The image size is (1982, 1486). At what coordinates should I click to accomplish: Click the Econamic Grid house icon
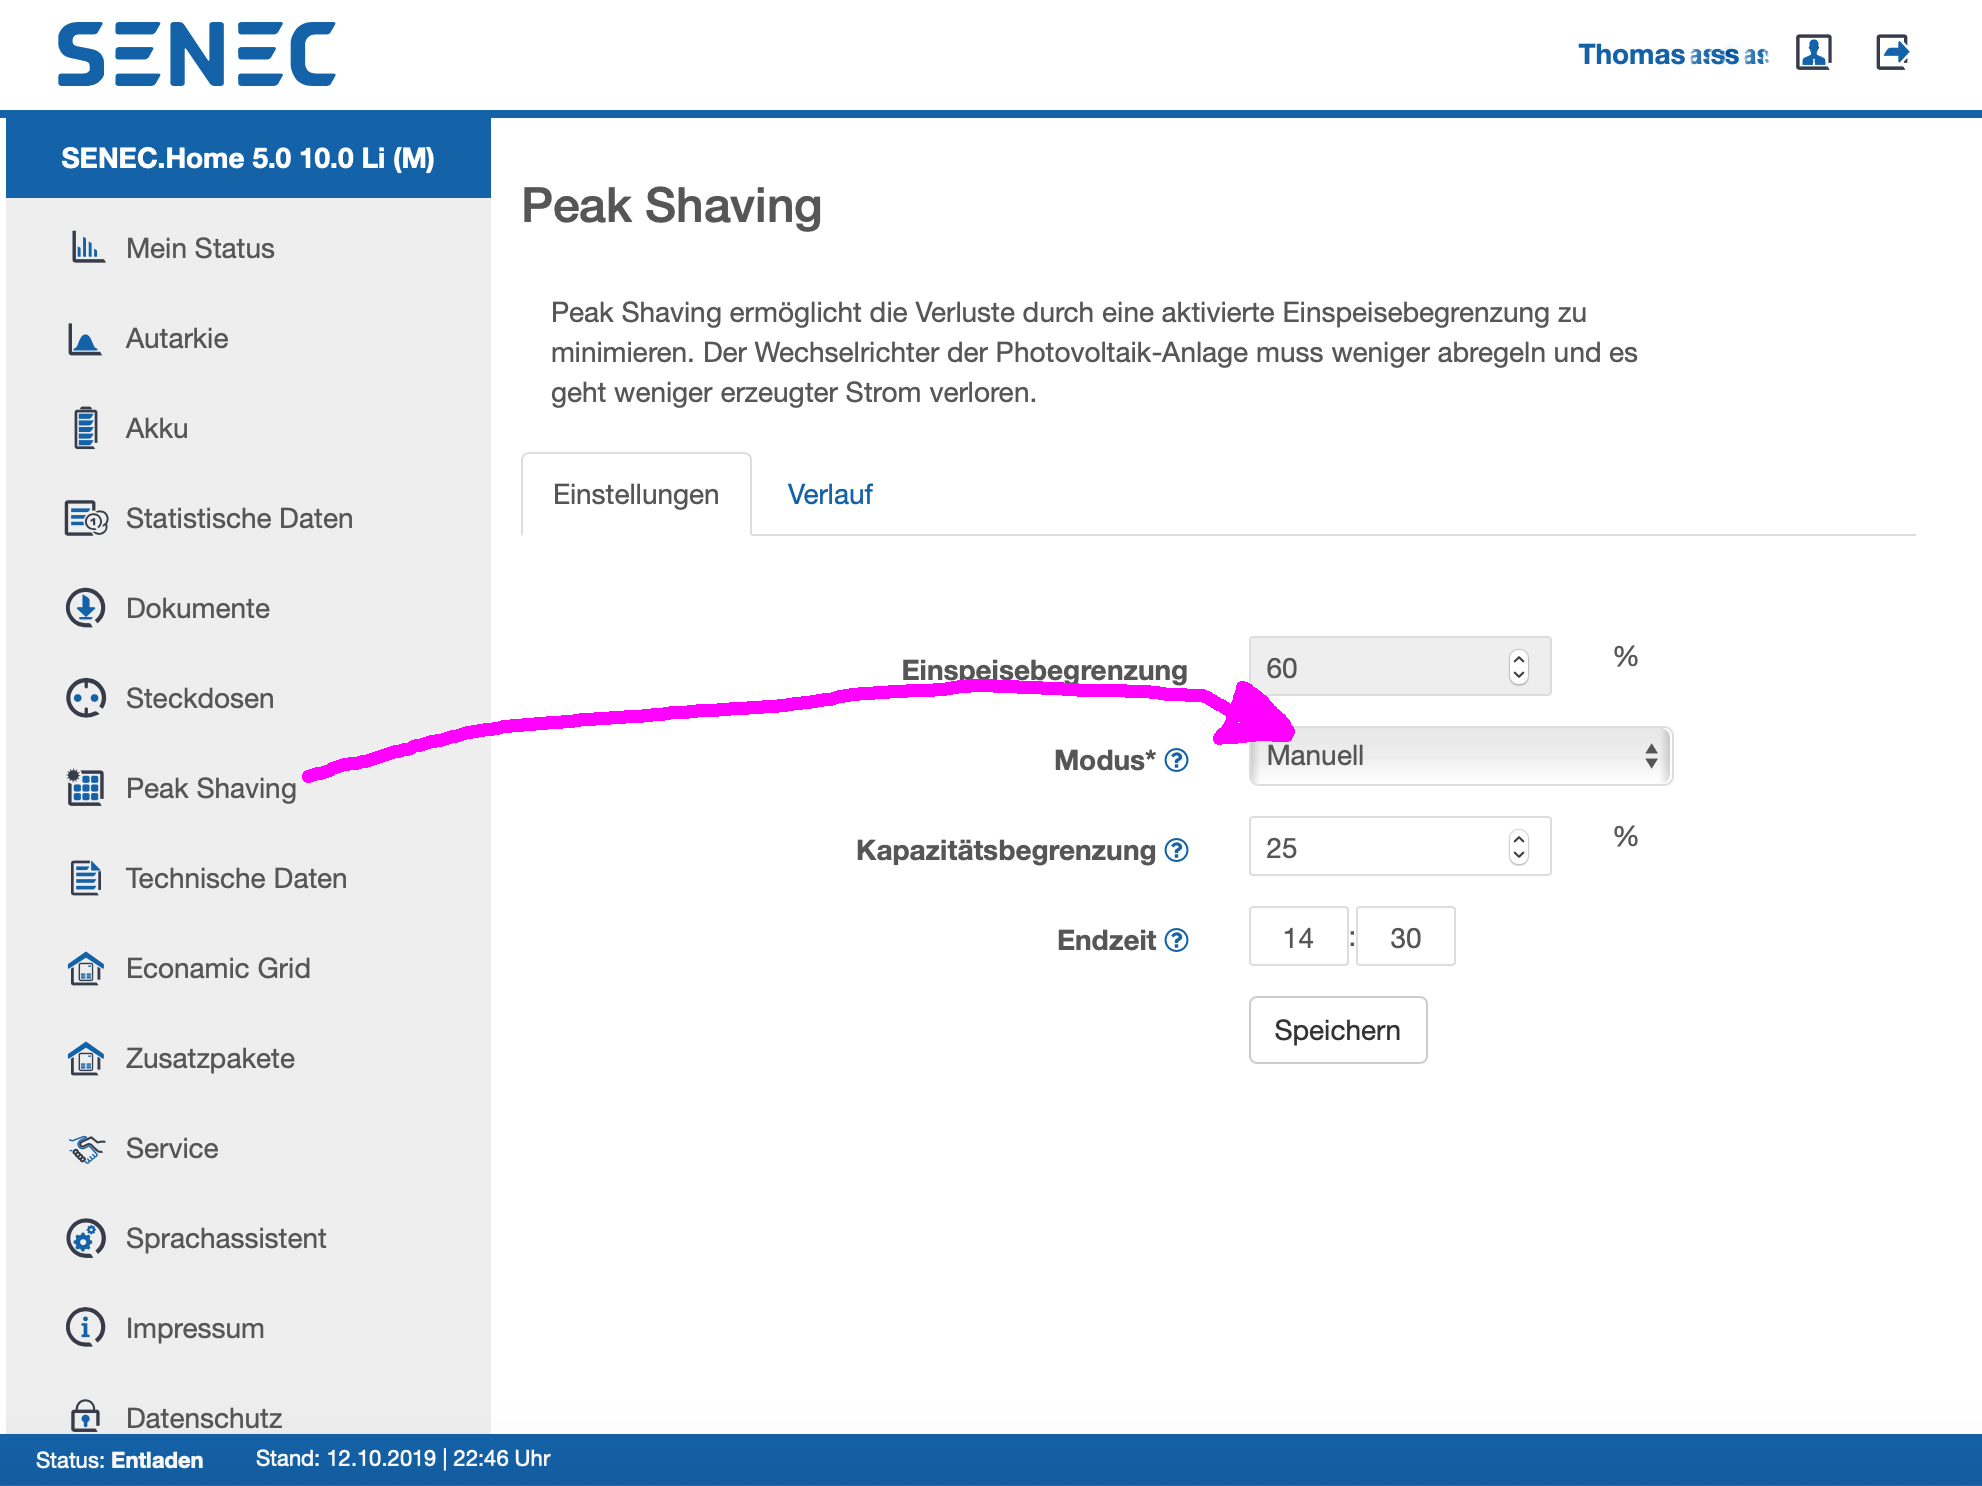click(86, 968)
